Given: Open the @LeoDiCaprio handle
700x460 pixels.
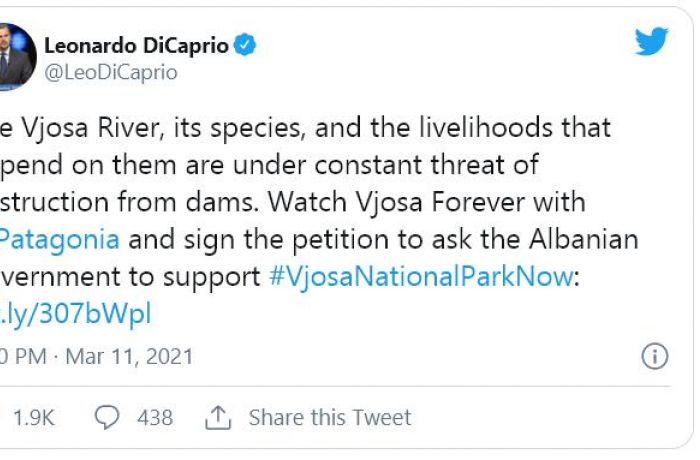Looking at the screenshot, I should coord(111,72).
